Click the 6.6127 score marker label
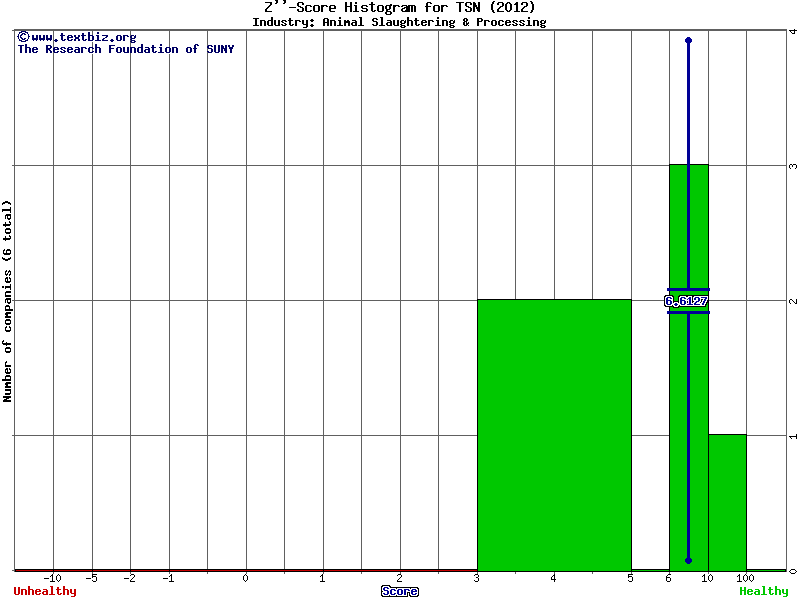This screenshot has height=600, width=800. click(687, 301)
